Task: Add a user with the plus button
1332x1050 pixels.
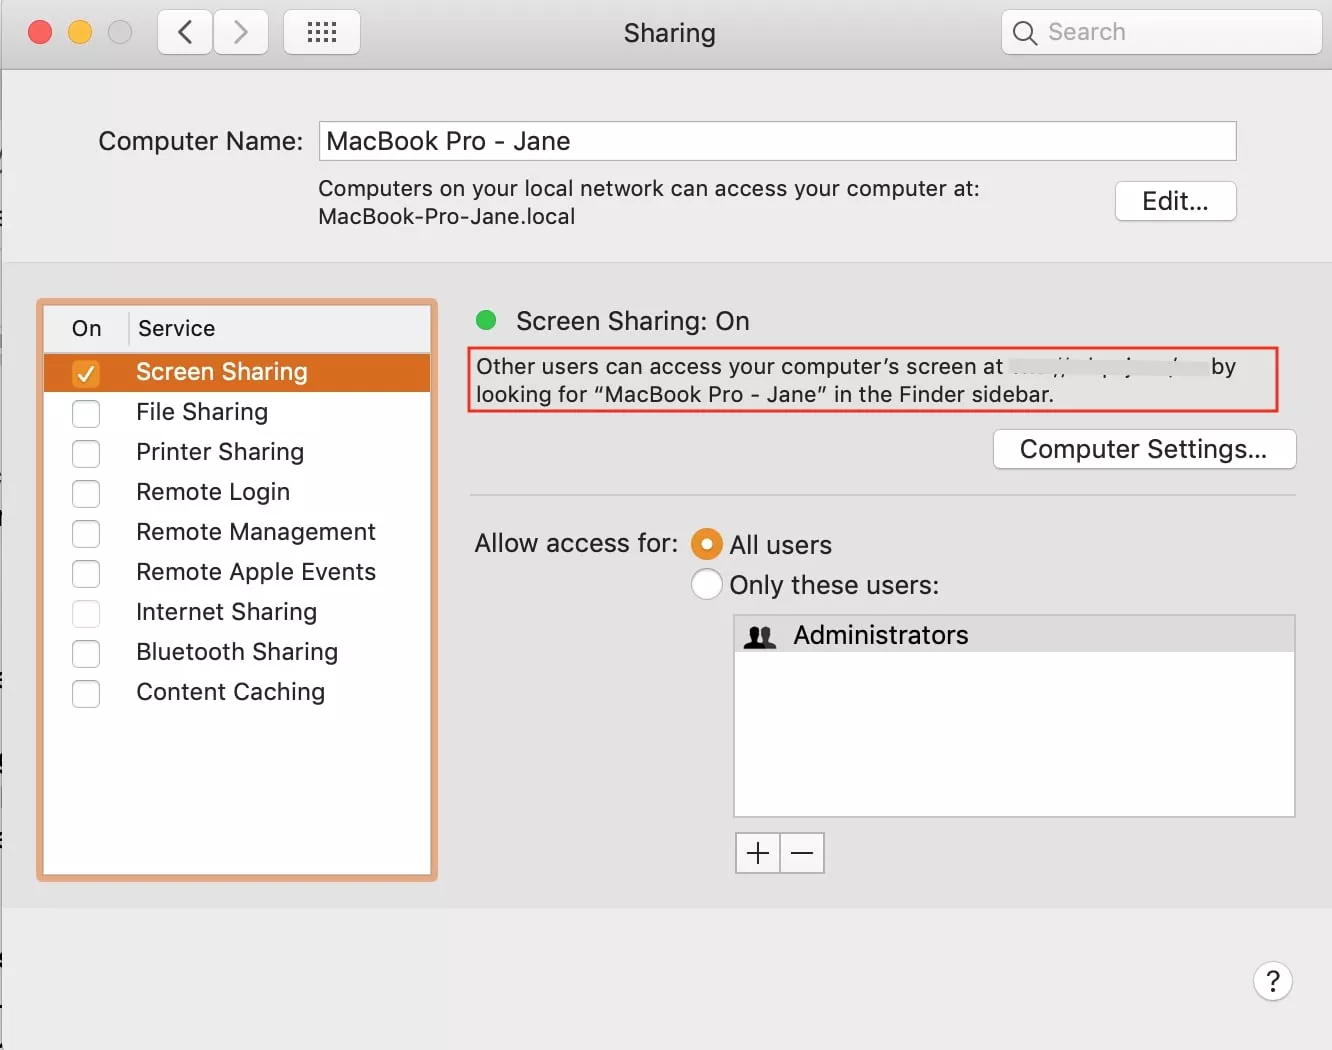Action: pyautogui.click(x=758, y=853)
